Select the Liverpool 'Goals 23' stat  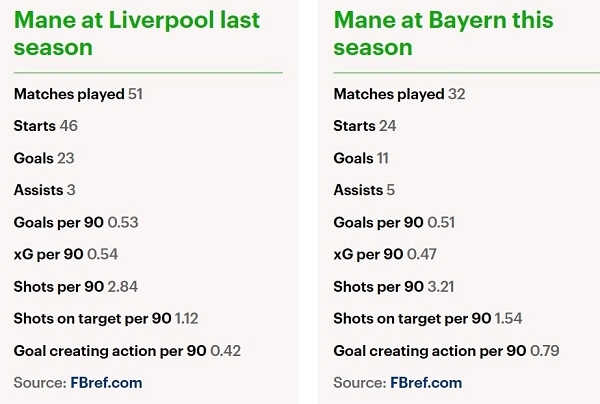click(44, 158)
